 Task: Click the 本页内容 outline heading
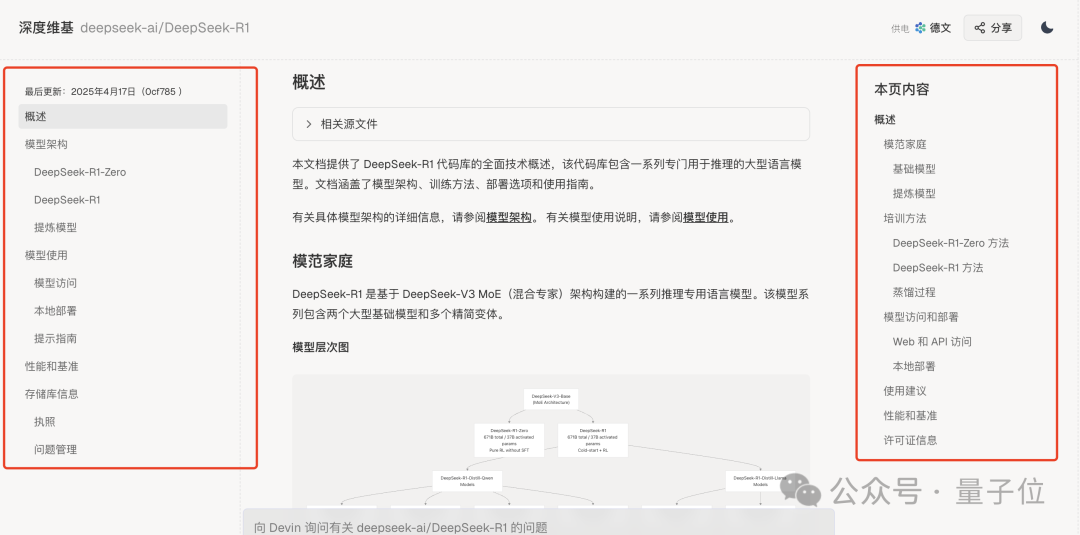point(902,90)
